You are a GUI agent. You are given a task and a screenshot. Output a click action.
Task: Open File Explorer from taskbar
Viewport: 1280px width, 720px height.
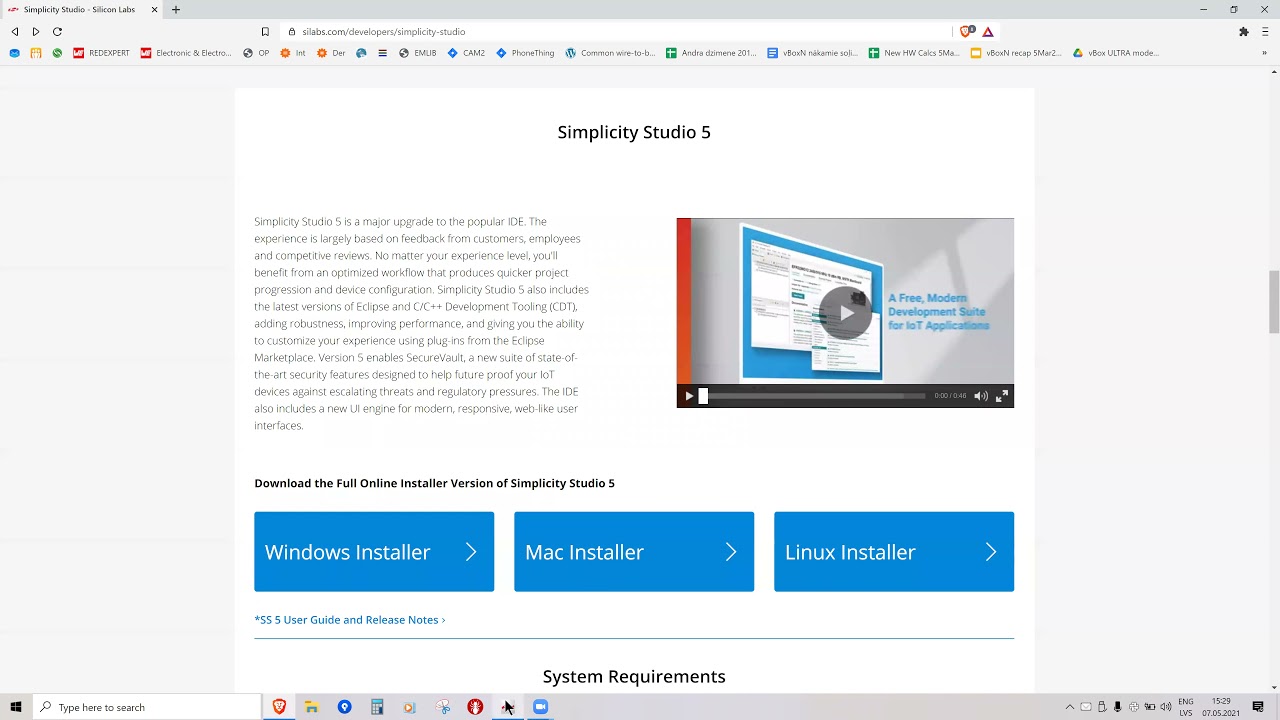coord(312,707)
